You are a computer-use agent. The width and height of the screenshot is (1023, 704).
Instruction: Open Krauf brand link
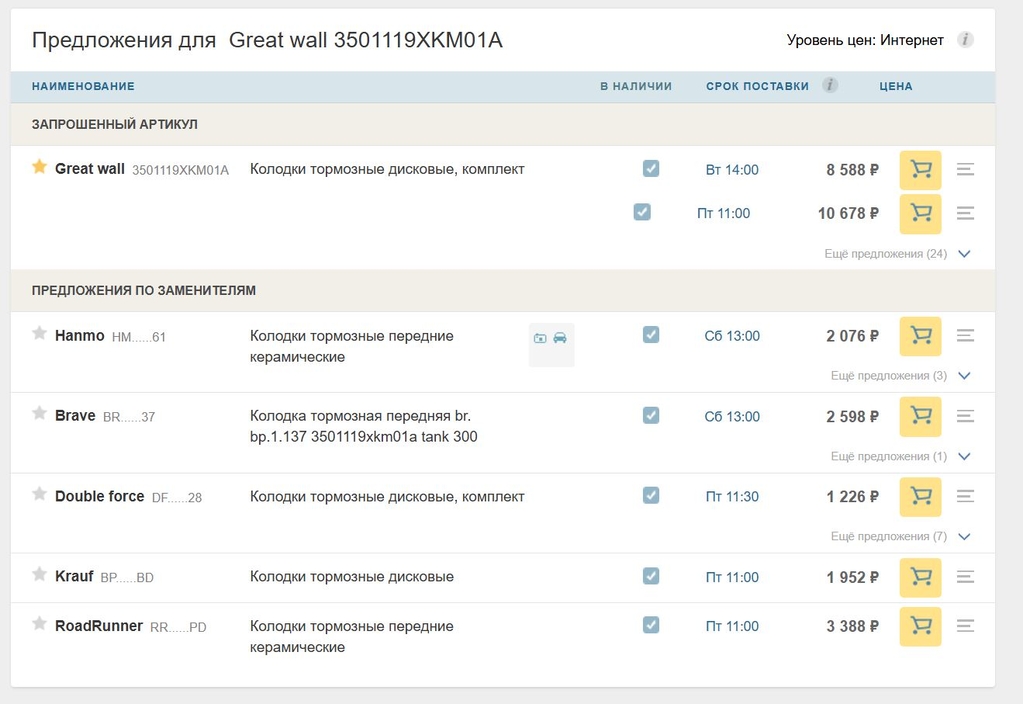point(74,576)
